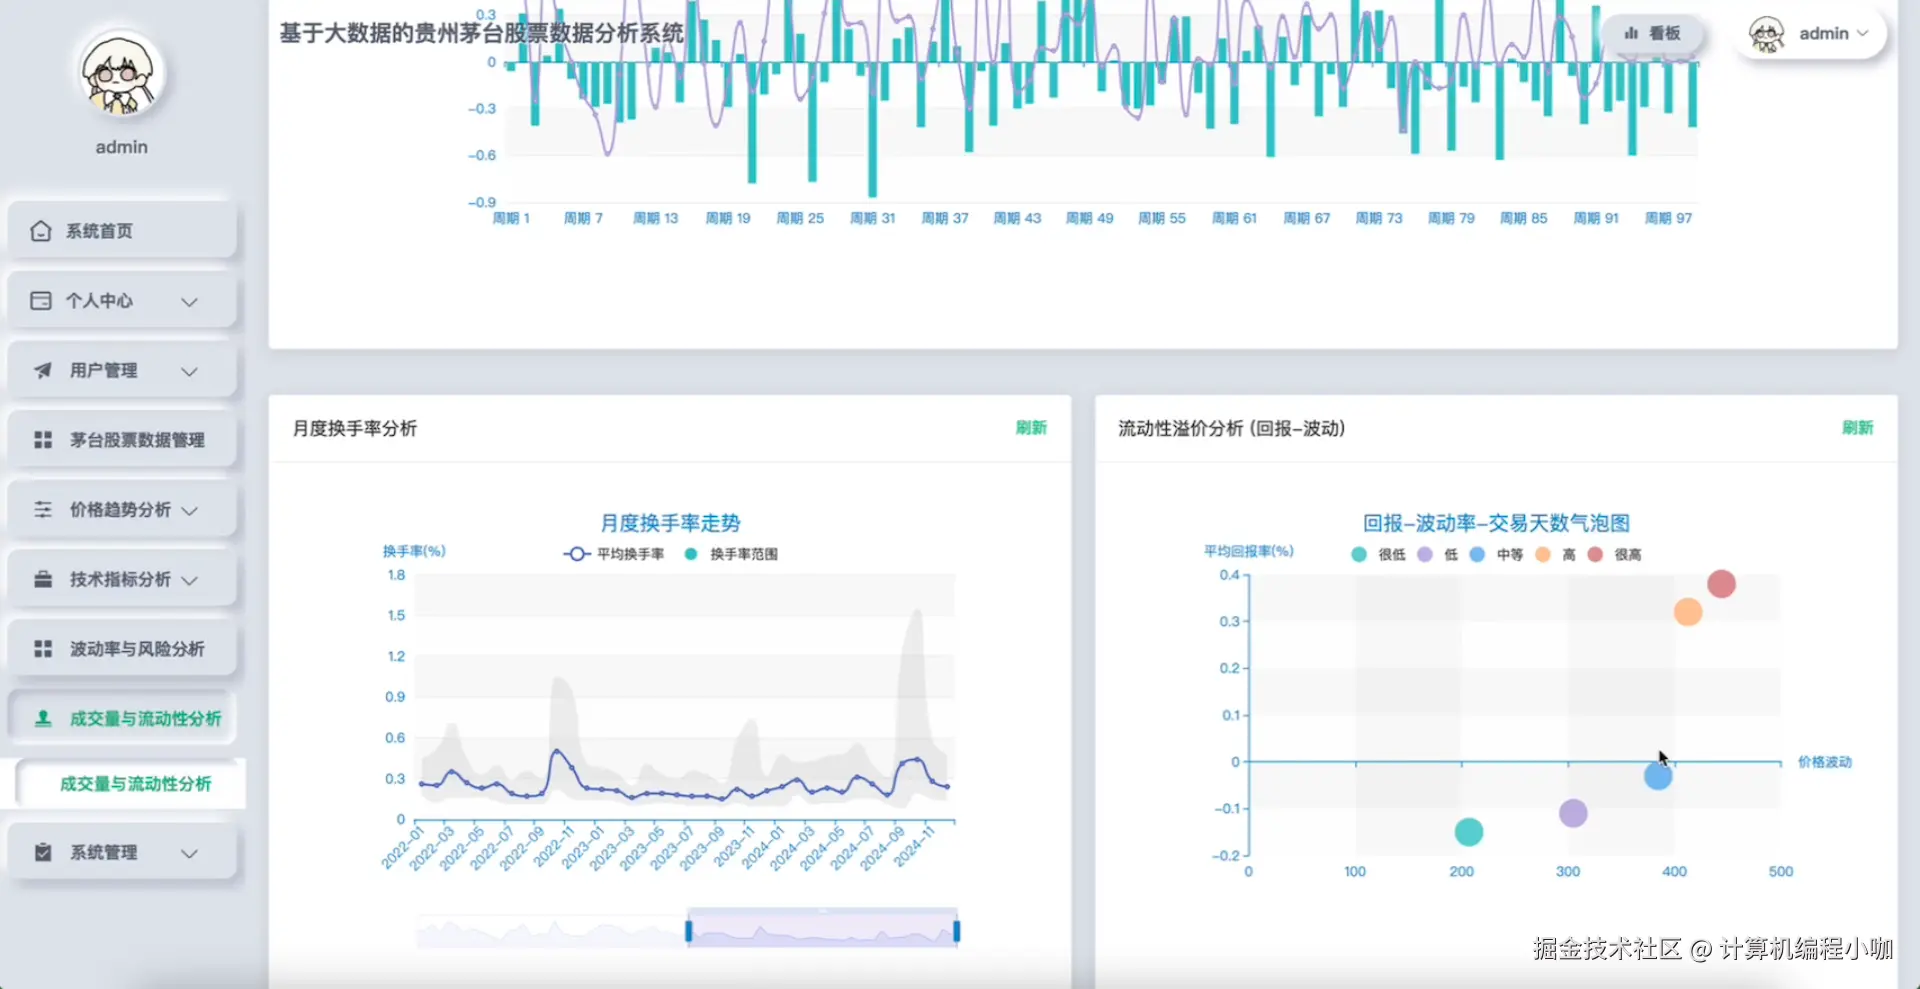Toggle the 中等 legend category
This screenshot has height=989, width=1920.
[x=1496, y=554]
